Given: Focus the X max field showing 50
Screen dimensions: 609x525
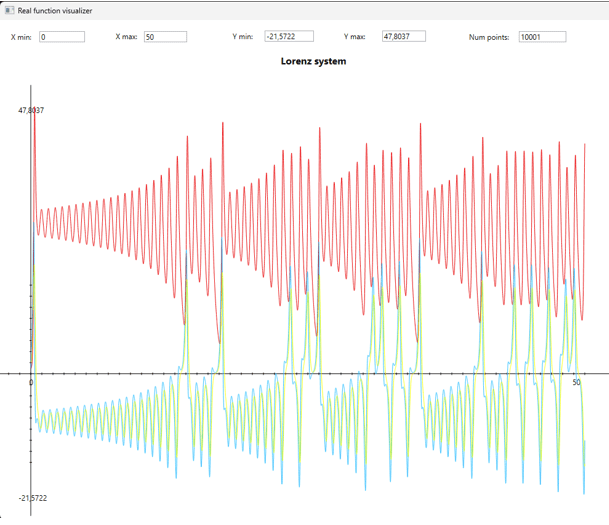Looking at the screenshot, I should (x=165, y=37).
